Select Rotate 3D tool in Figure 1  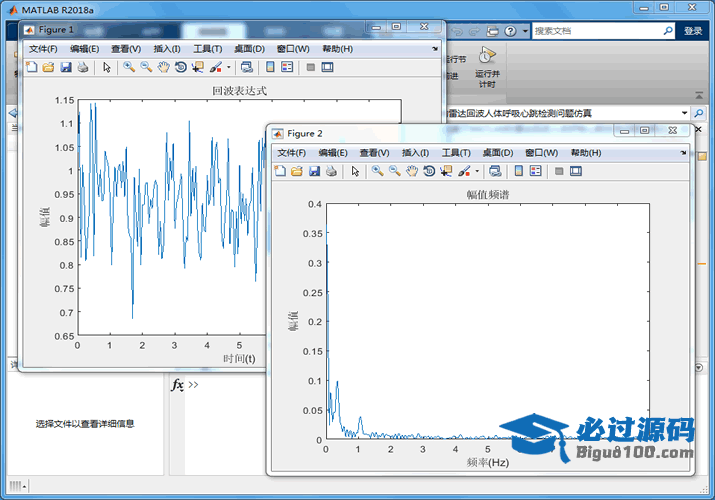click(x=181, y=67)
